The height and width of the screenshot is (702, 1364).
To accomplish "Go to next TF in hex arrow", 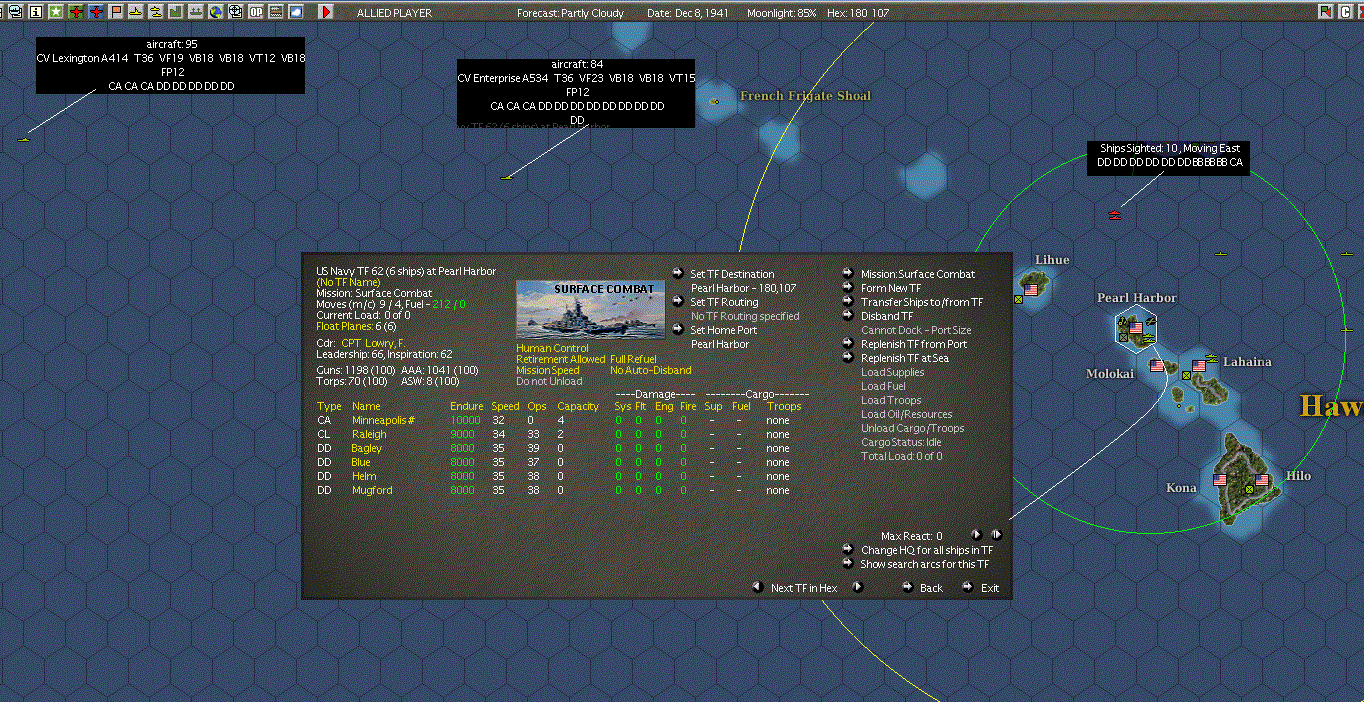I will pos(857,587).
